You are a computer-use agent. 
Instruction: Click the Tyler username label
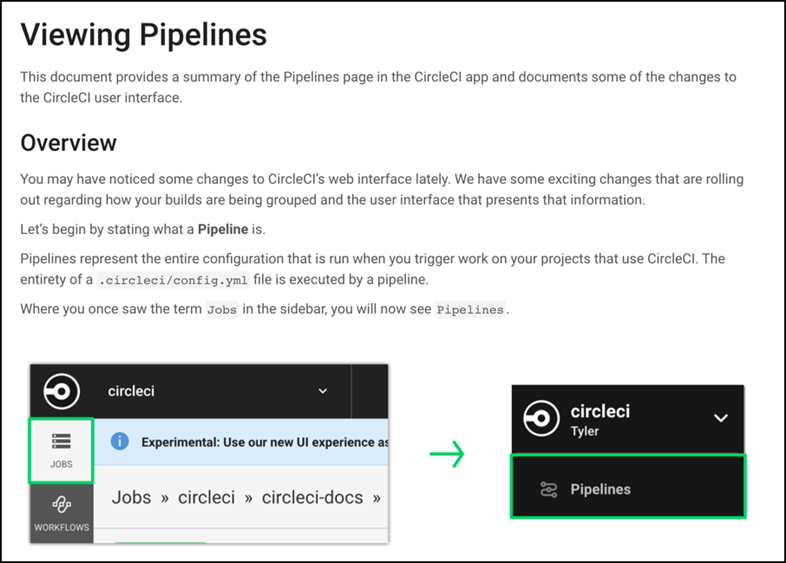(584, 431)
